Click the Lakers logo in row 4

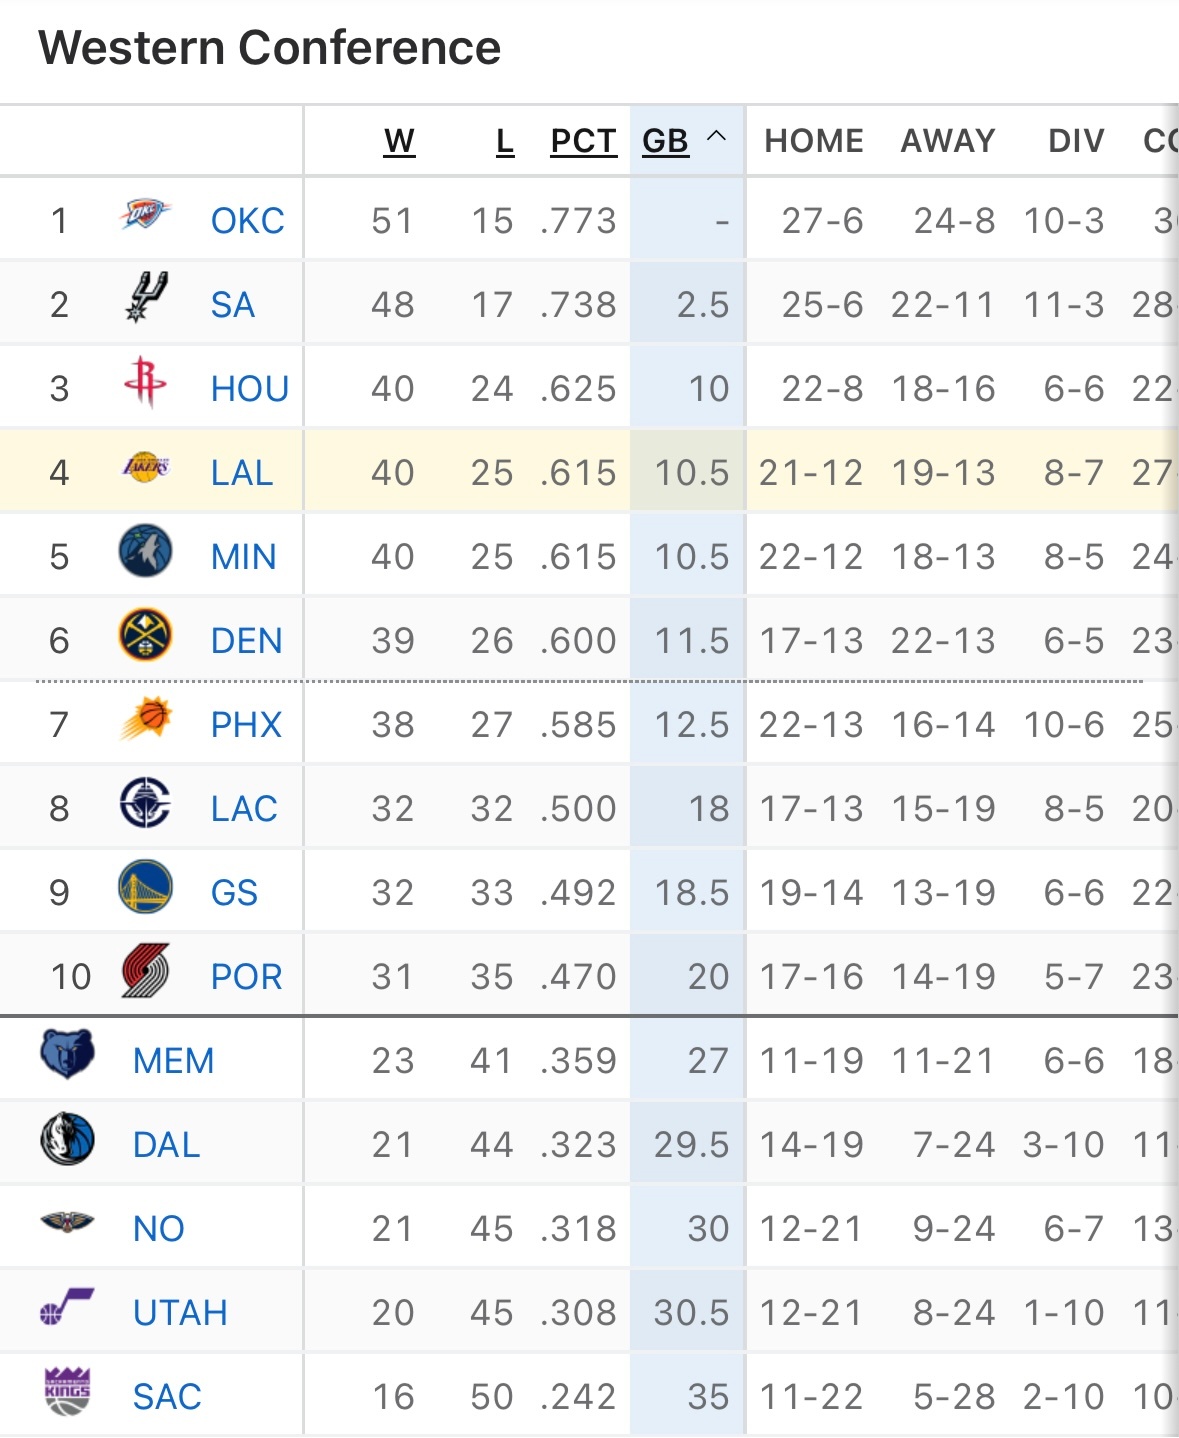tap(145, 467)
